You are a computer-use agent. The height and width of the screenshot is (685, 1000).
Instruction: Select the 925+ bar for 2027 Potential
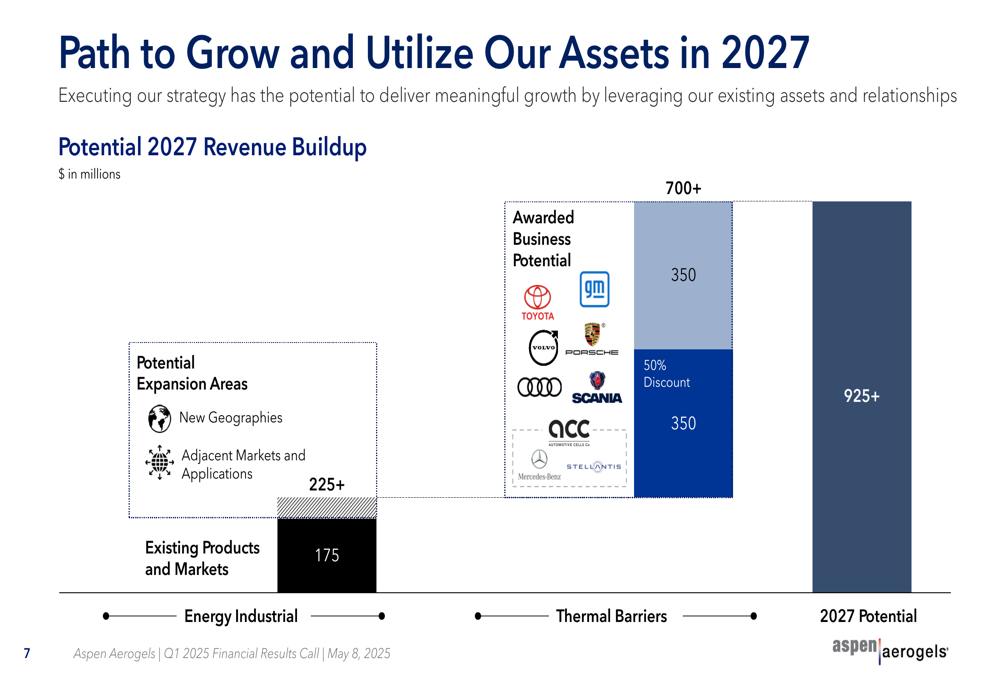(862, 397)
